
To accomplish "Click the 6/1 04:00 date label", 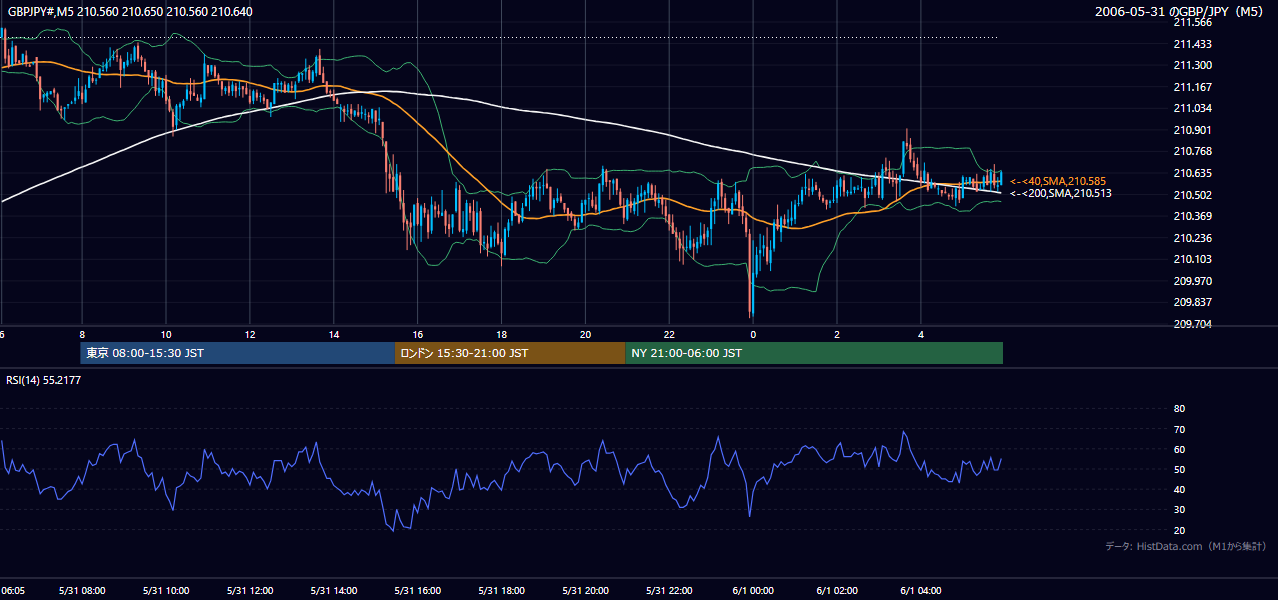I will [x=921, y=591].
